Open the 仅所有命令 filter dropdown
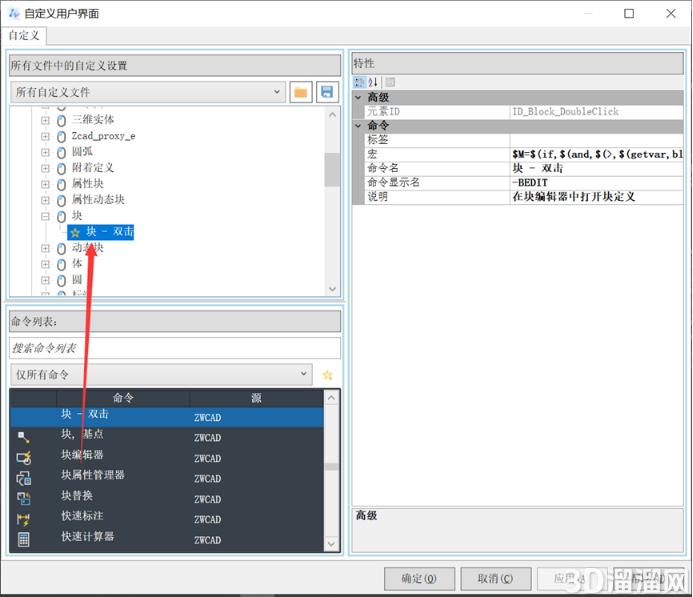Image resolution: width=693 pixels, height=597 pixels. pyautogui.click(x=161, y=374)
